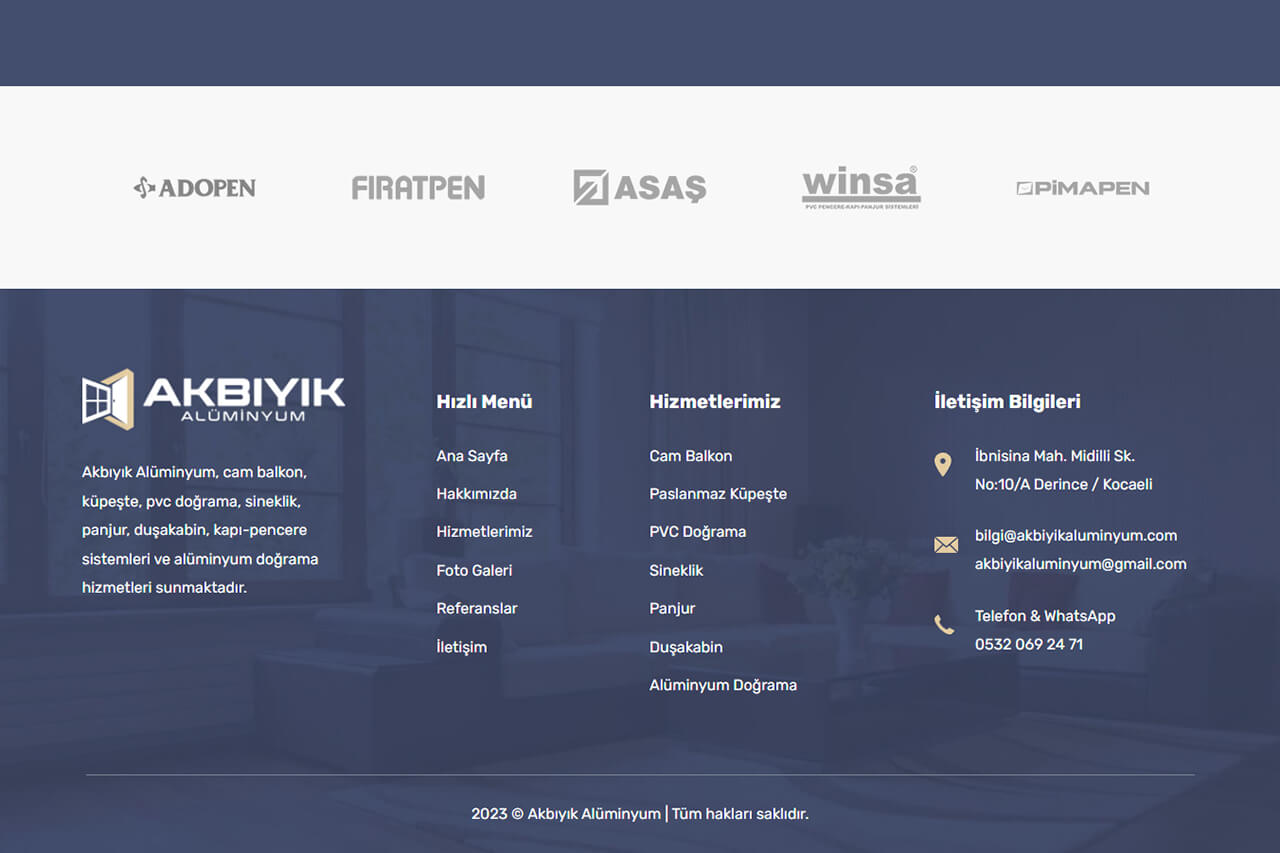1280x853 pixels.
Task: Open the İletişim link in Hızlı Menü
Action: coord(462,647)
